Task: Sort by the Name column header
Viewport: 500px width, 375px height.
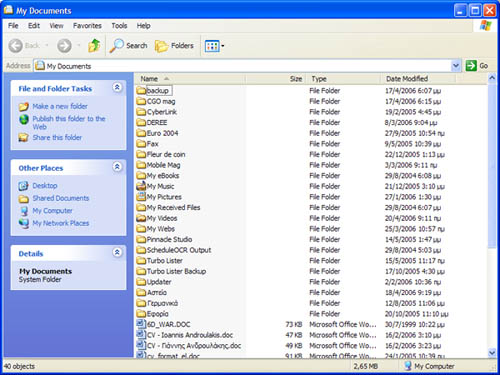Action: click(x=190, y=79)
